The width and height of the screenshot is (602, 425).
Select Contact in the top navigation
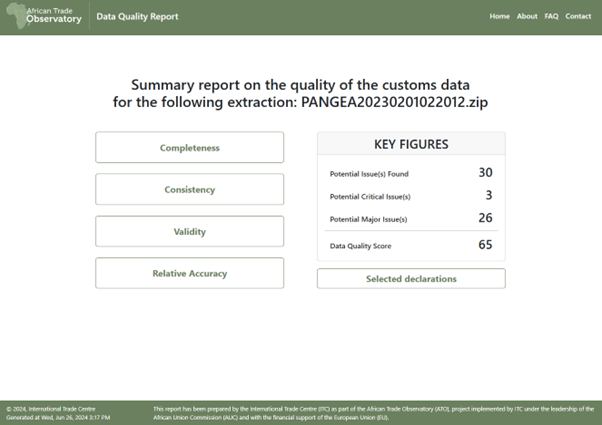[578, 17]
